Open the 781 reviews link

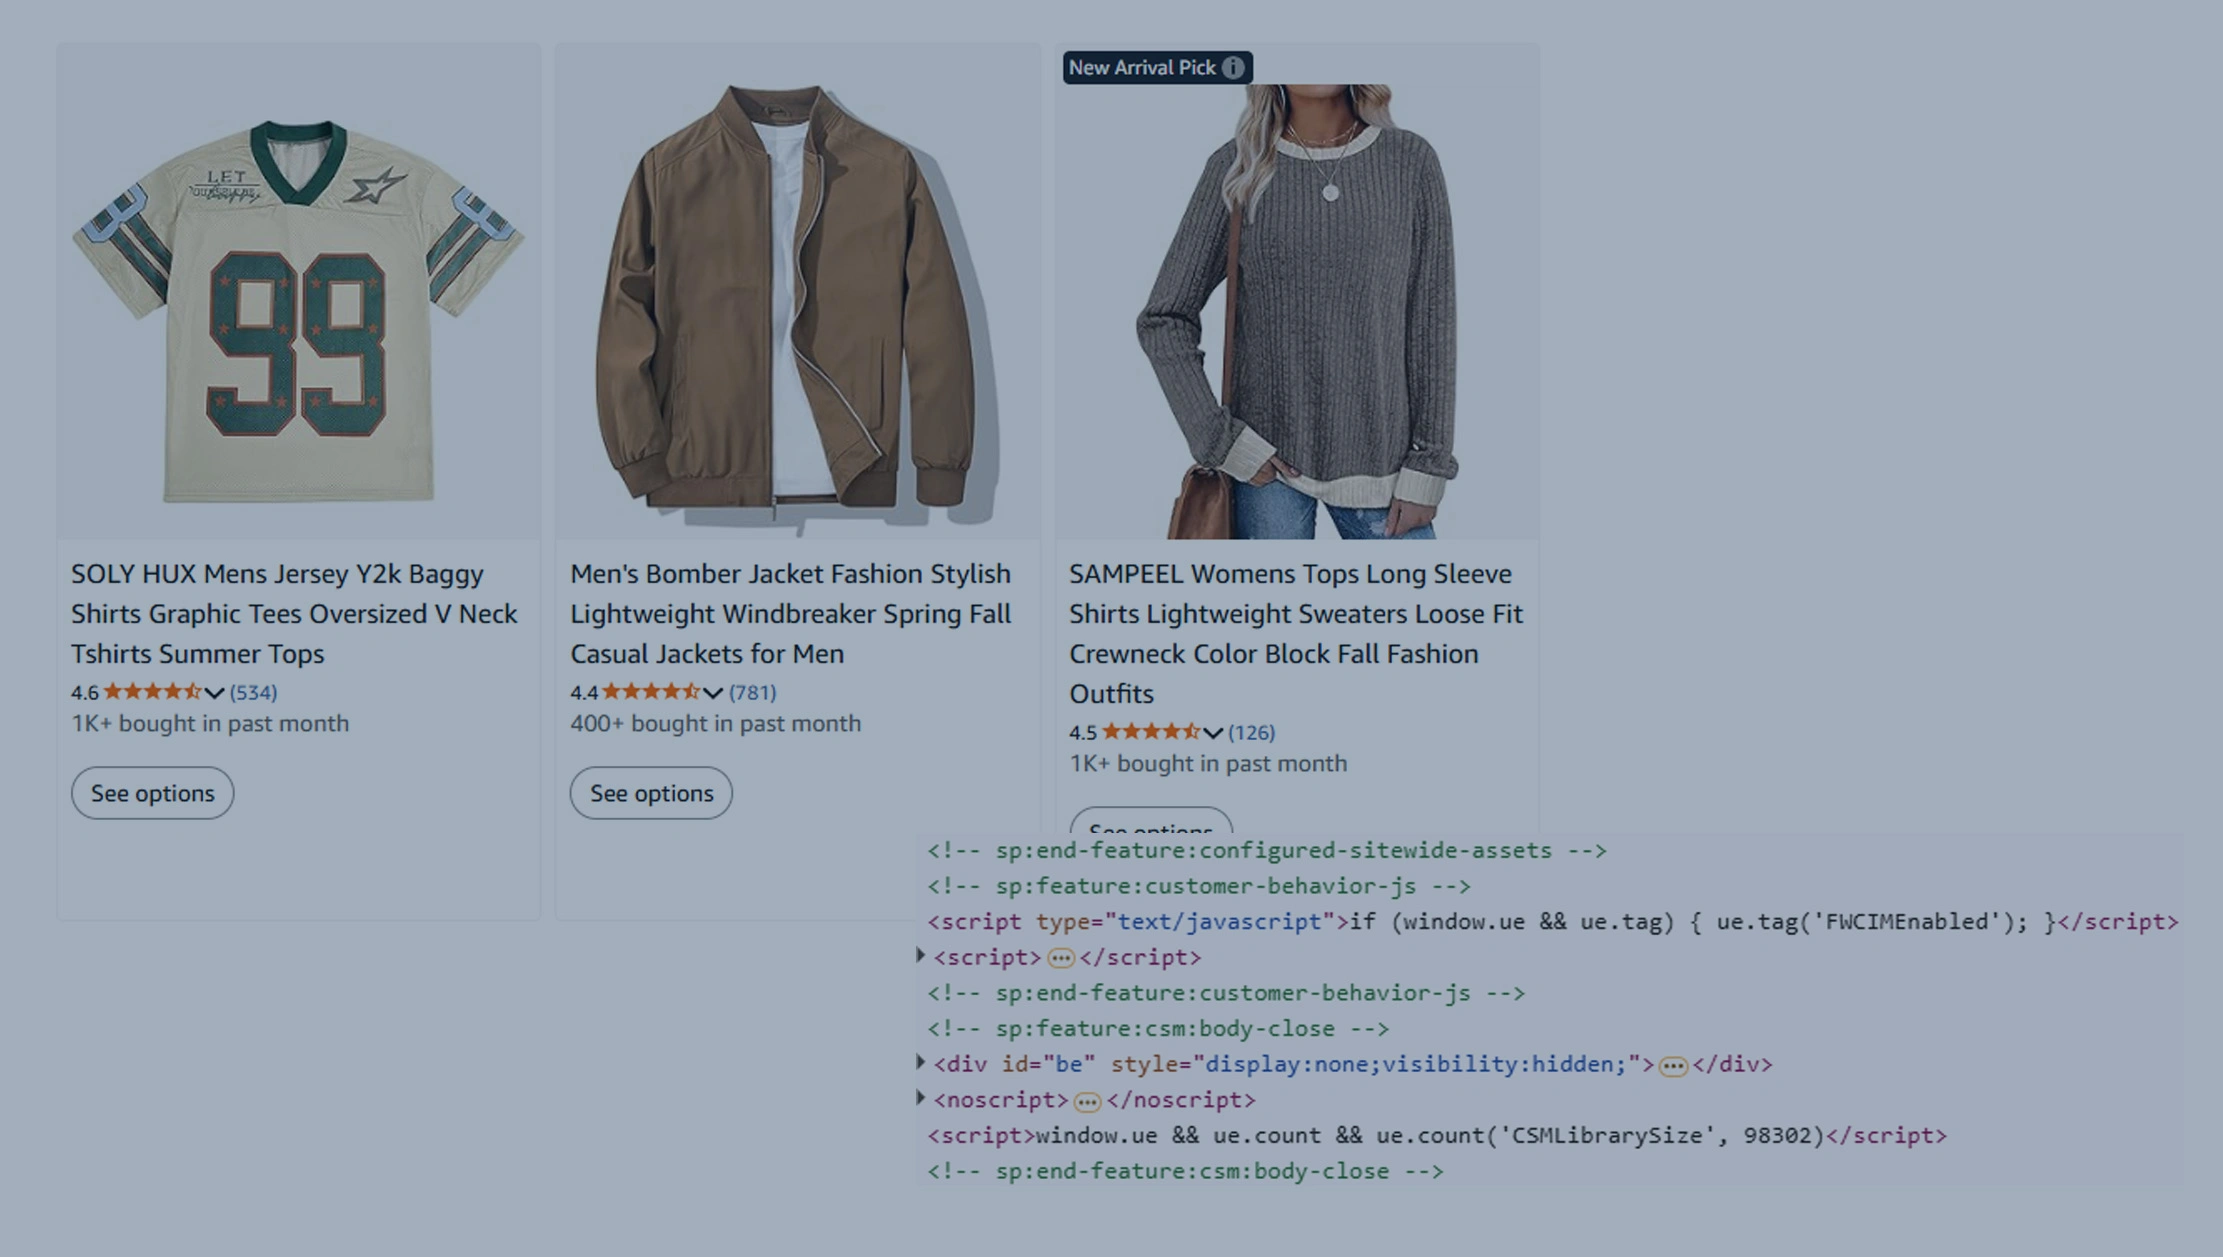pyautogui.click(x=752, y=692)
